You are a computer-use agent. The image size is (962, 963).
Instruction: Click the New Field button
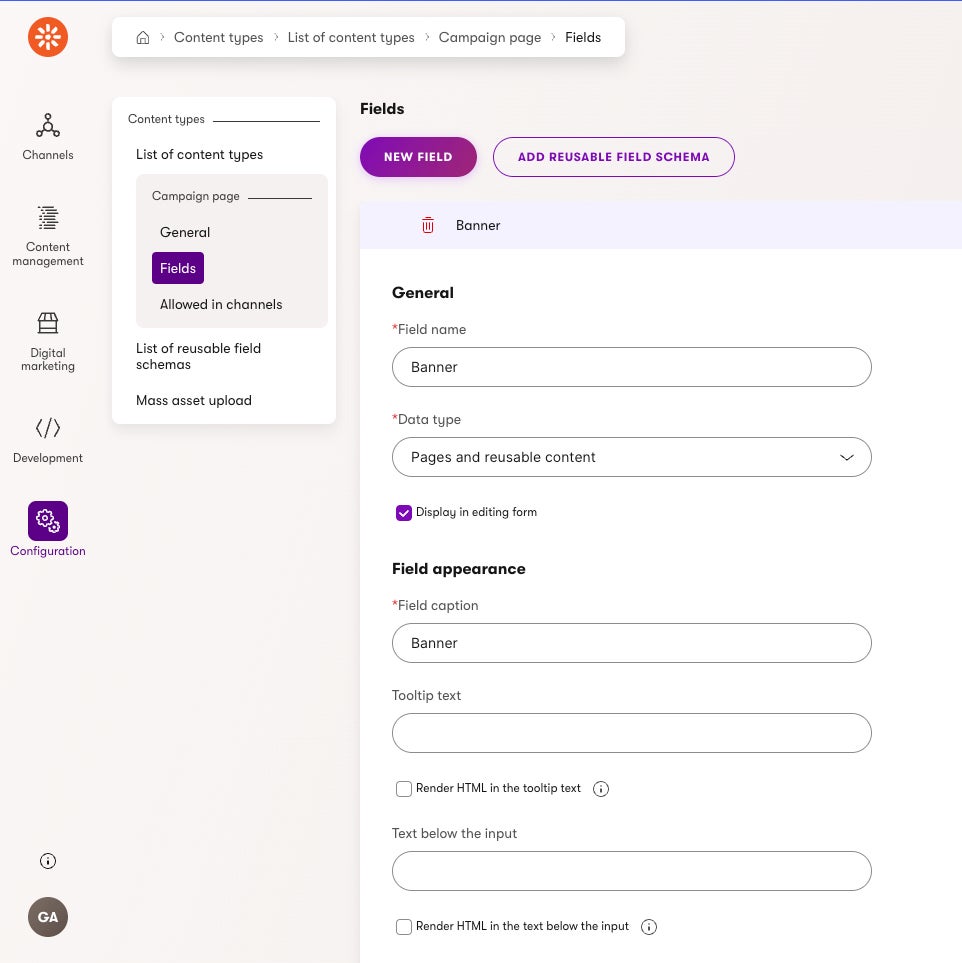click(x=418, y=157)
